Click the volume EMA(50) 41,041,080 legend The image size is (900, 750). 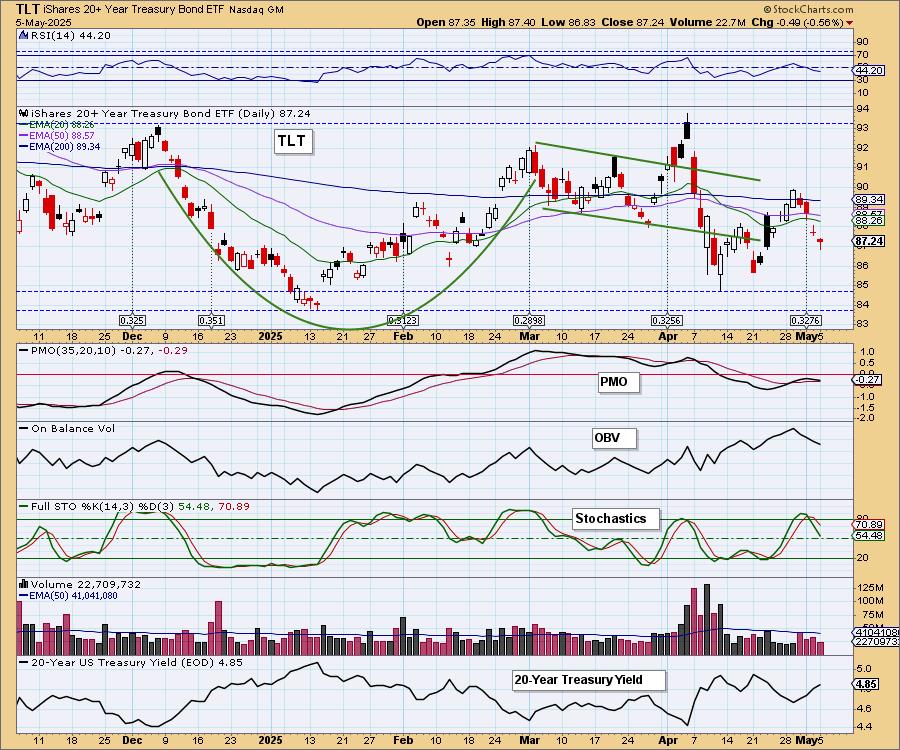[68, 596]
